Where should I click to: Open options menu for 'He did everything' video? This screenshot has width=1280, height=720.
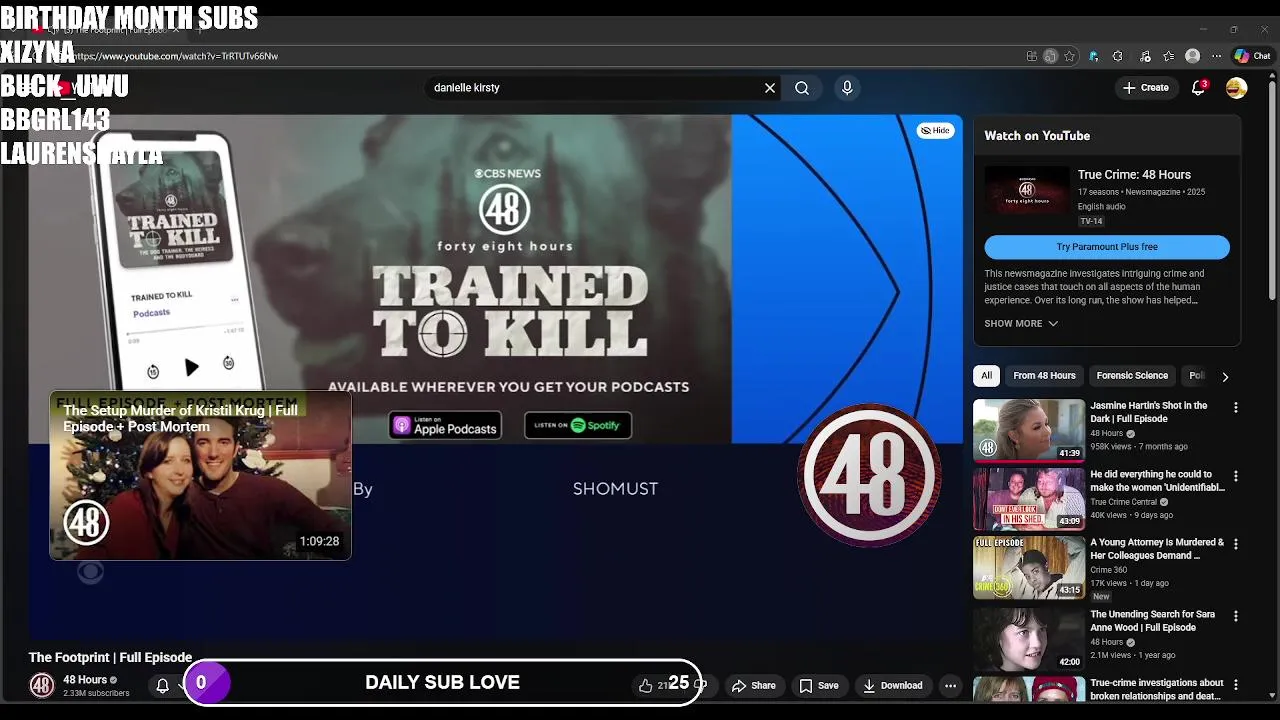click(x=1236, y=476)
